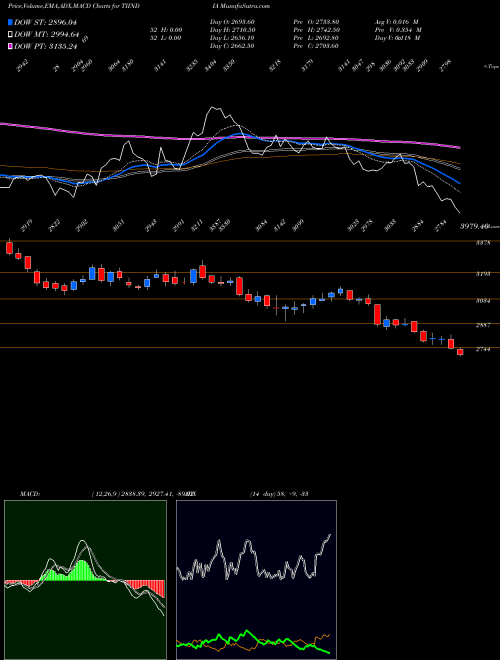Click the 52 L: 0.00 value
Viewport: 500px width, 660px height.
tap(165, 38)
